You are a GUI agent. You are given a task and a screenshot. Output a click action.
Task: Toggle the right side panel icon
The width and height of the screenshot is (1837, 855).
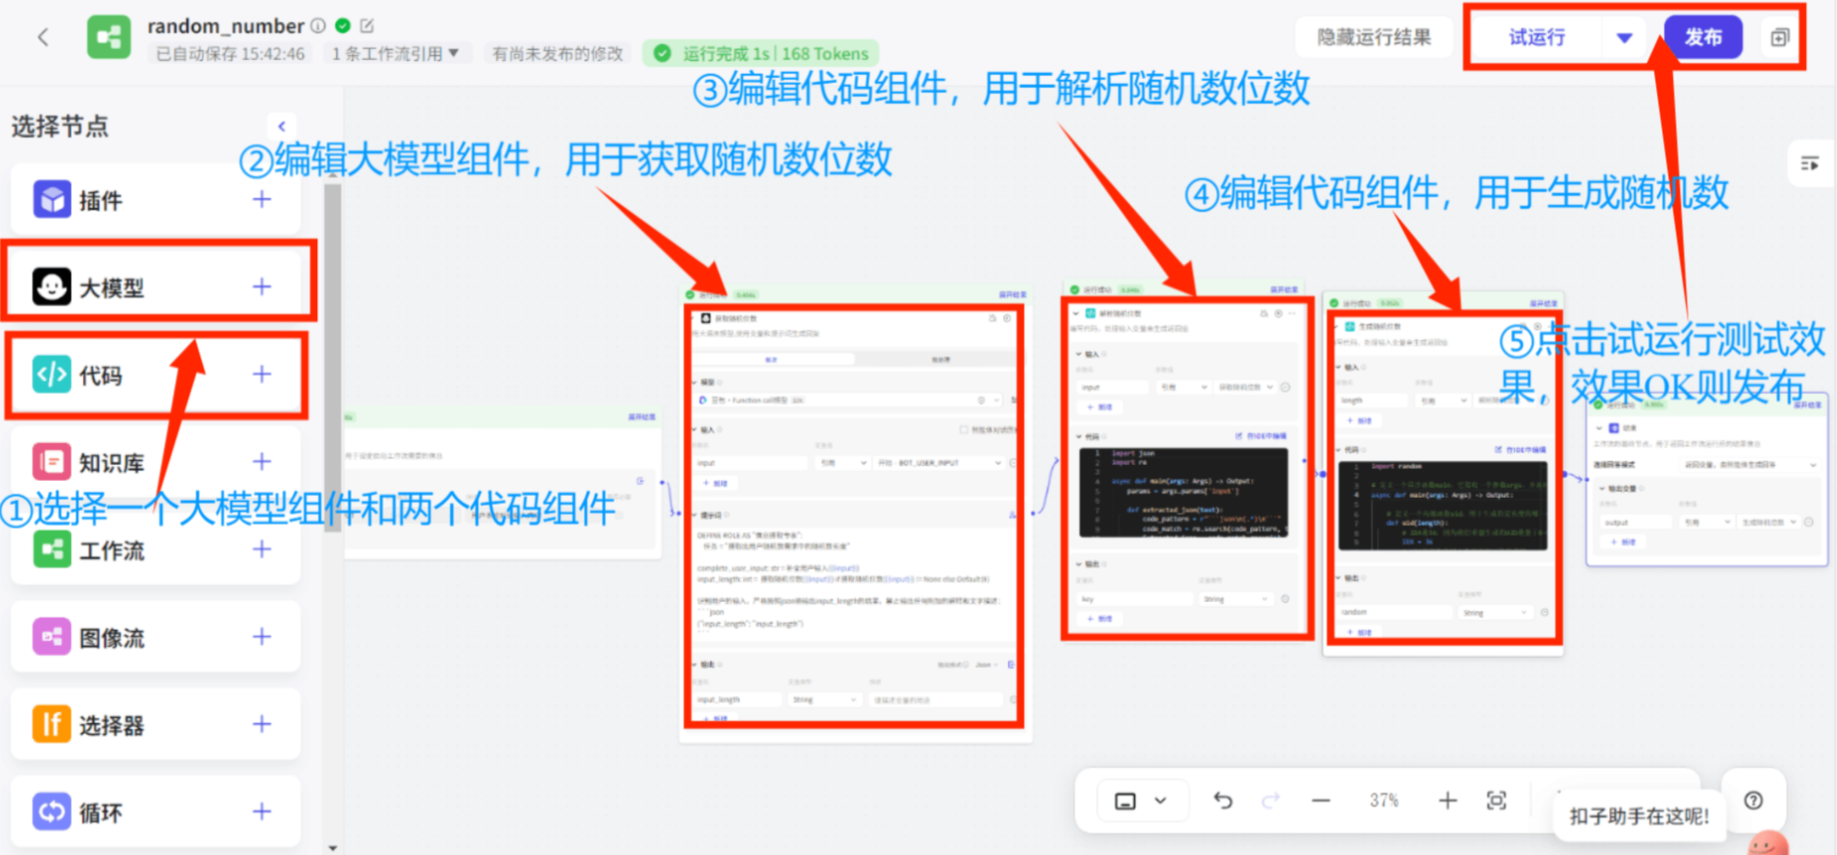click(1810, 164)
